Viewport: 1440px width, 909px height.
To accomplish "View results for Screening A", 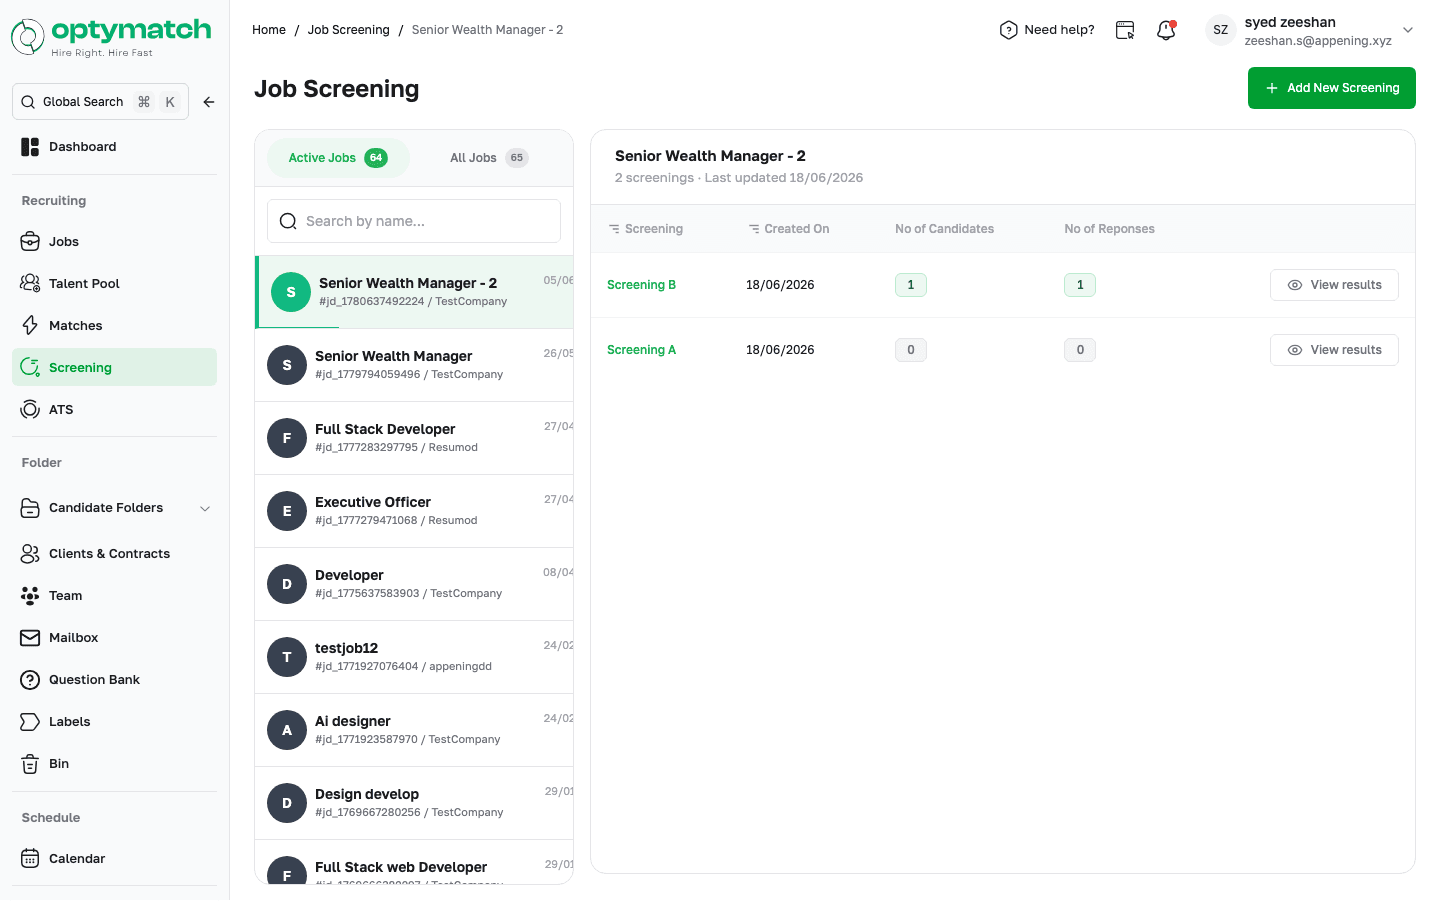I will point(1334,350).
